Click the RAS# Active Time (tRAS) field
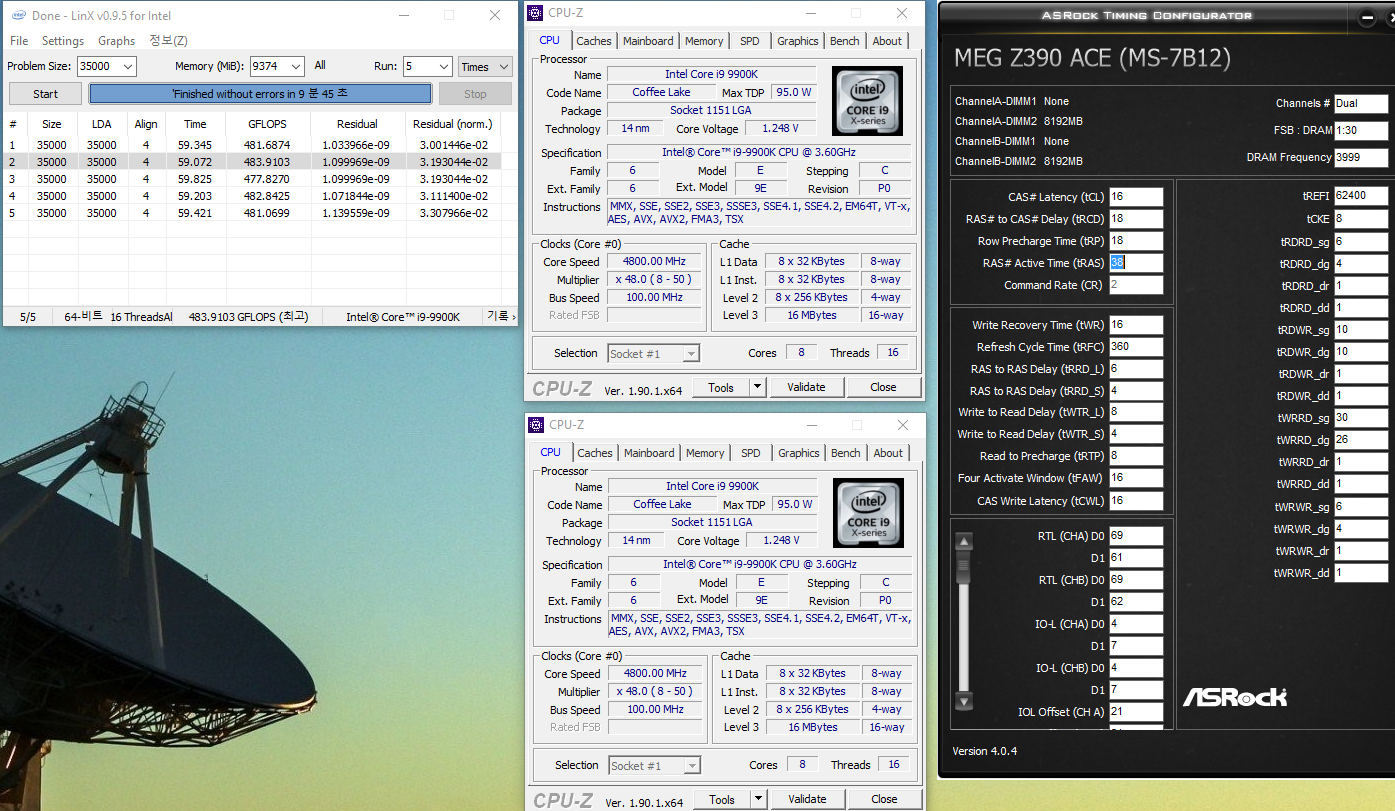The height and width of the screenshot is (811, 1395). pos(1136,263)
